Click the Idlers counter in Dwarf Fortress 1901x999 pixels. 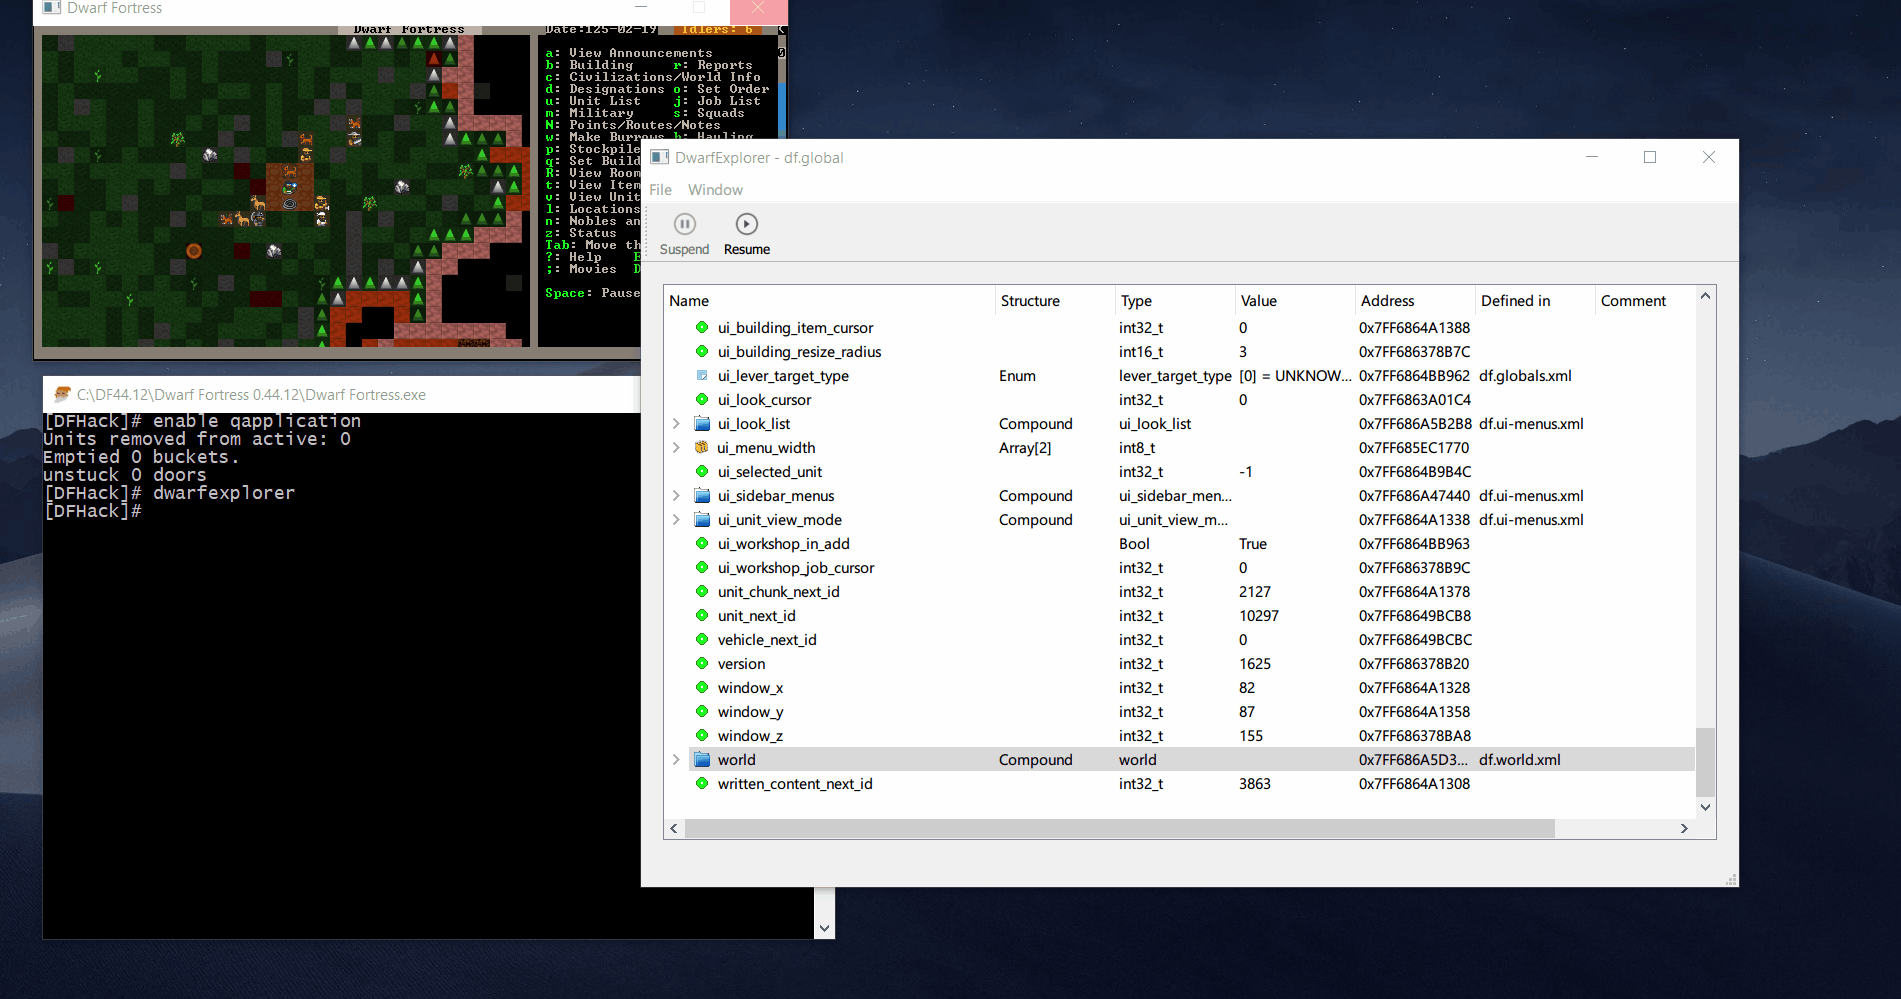[x=717, y=30]
